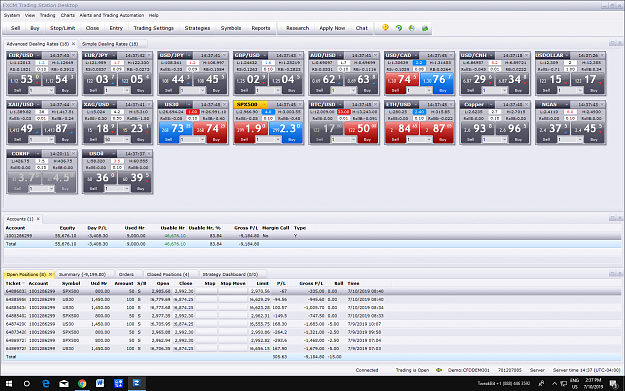Click the Stop/Limit toolbar button

coord(62,28)
